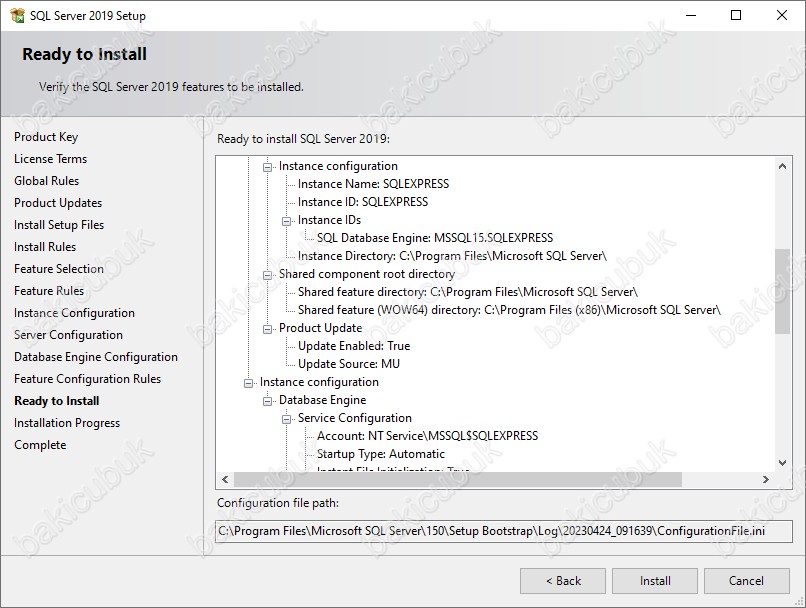Click the 'Ready to install SQL Server 2019:' label
The height and width of the screenshot is (608, 806).
[x=303, y=139]
